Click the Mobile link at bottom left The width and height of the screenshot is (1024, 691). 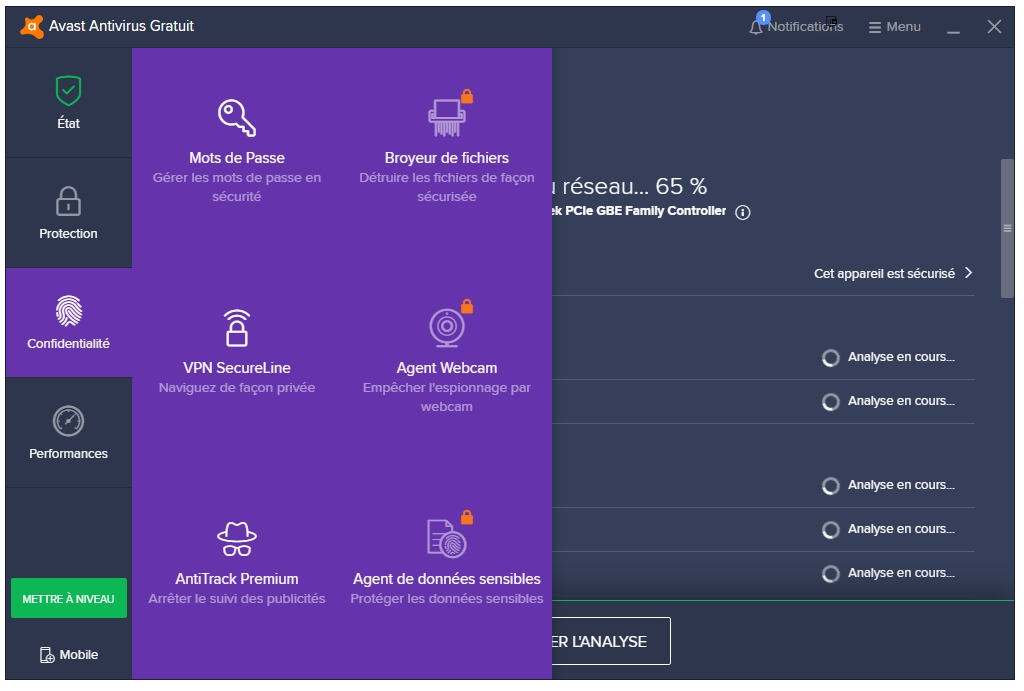[68, 654]
